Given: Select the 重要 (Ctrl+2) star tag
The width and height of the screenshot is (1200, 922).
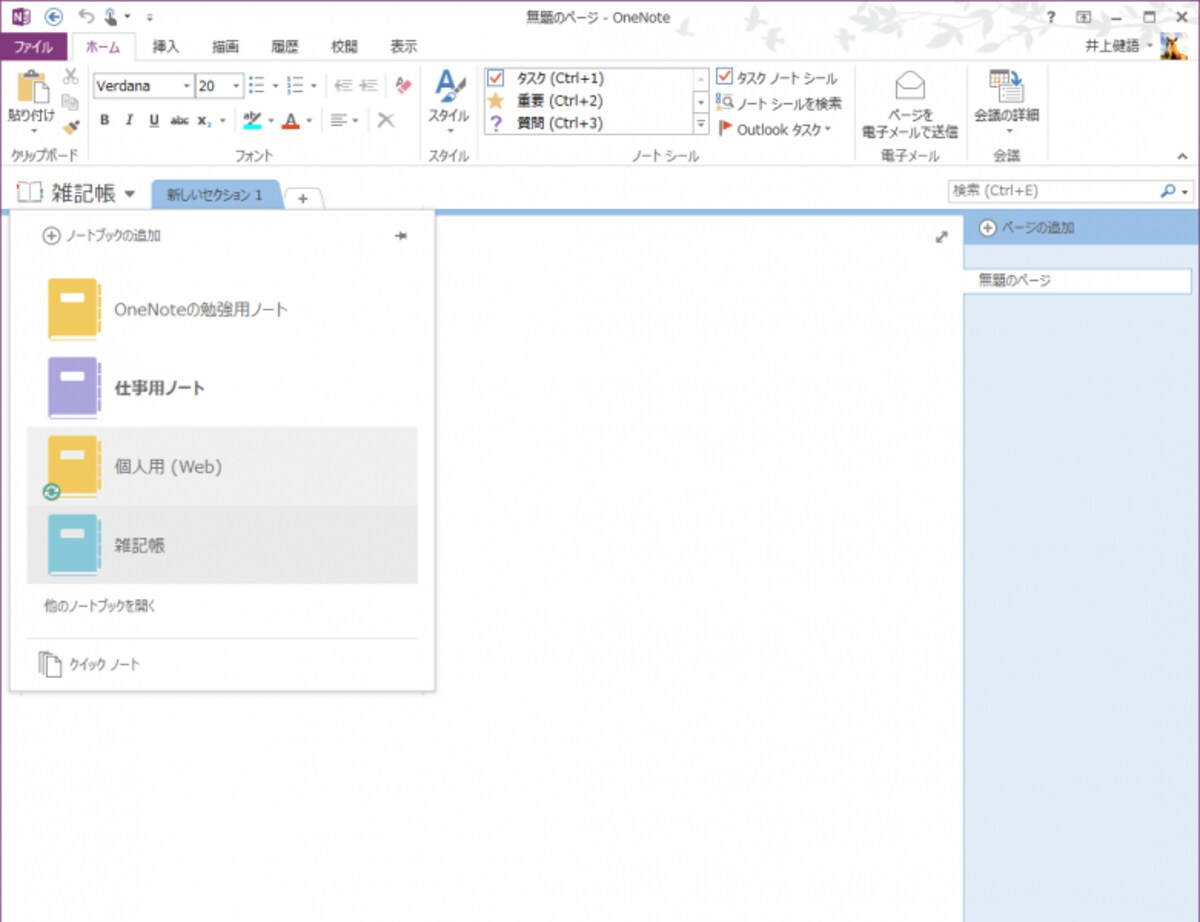Looking at the screenshot, I should click(495, 101).
